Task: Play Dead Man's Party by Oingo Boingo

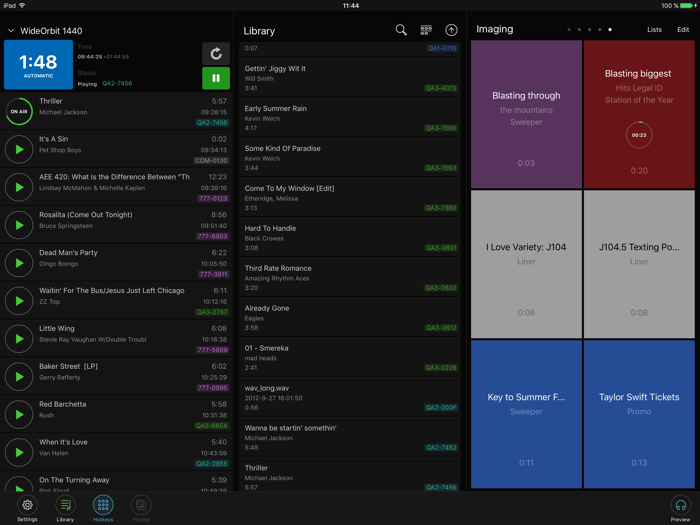Action: [19, 263]
